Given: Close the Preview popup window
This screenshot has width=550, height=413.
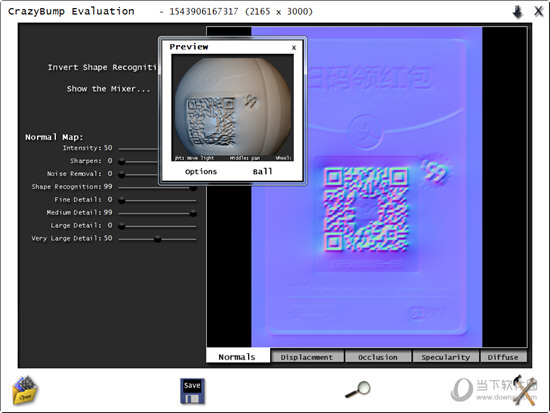Looking at the screenshot, I should point(294,47).
